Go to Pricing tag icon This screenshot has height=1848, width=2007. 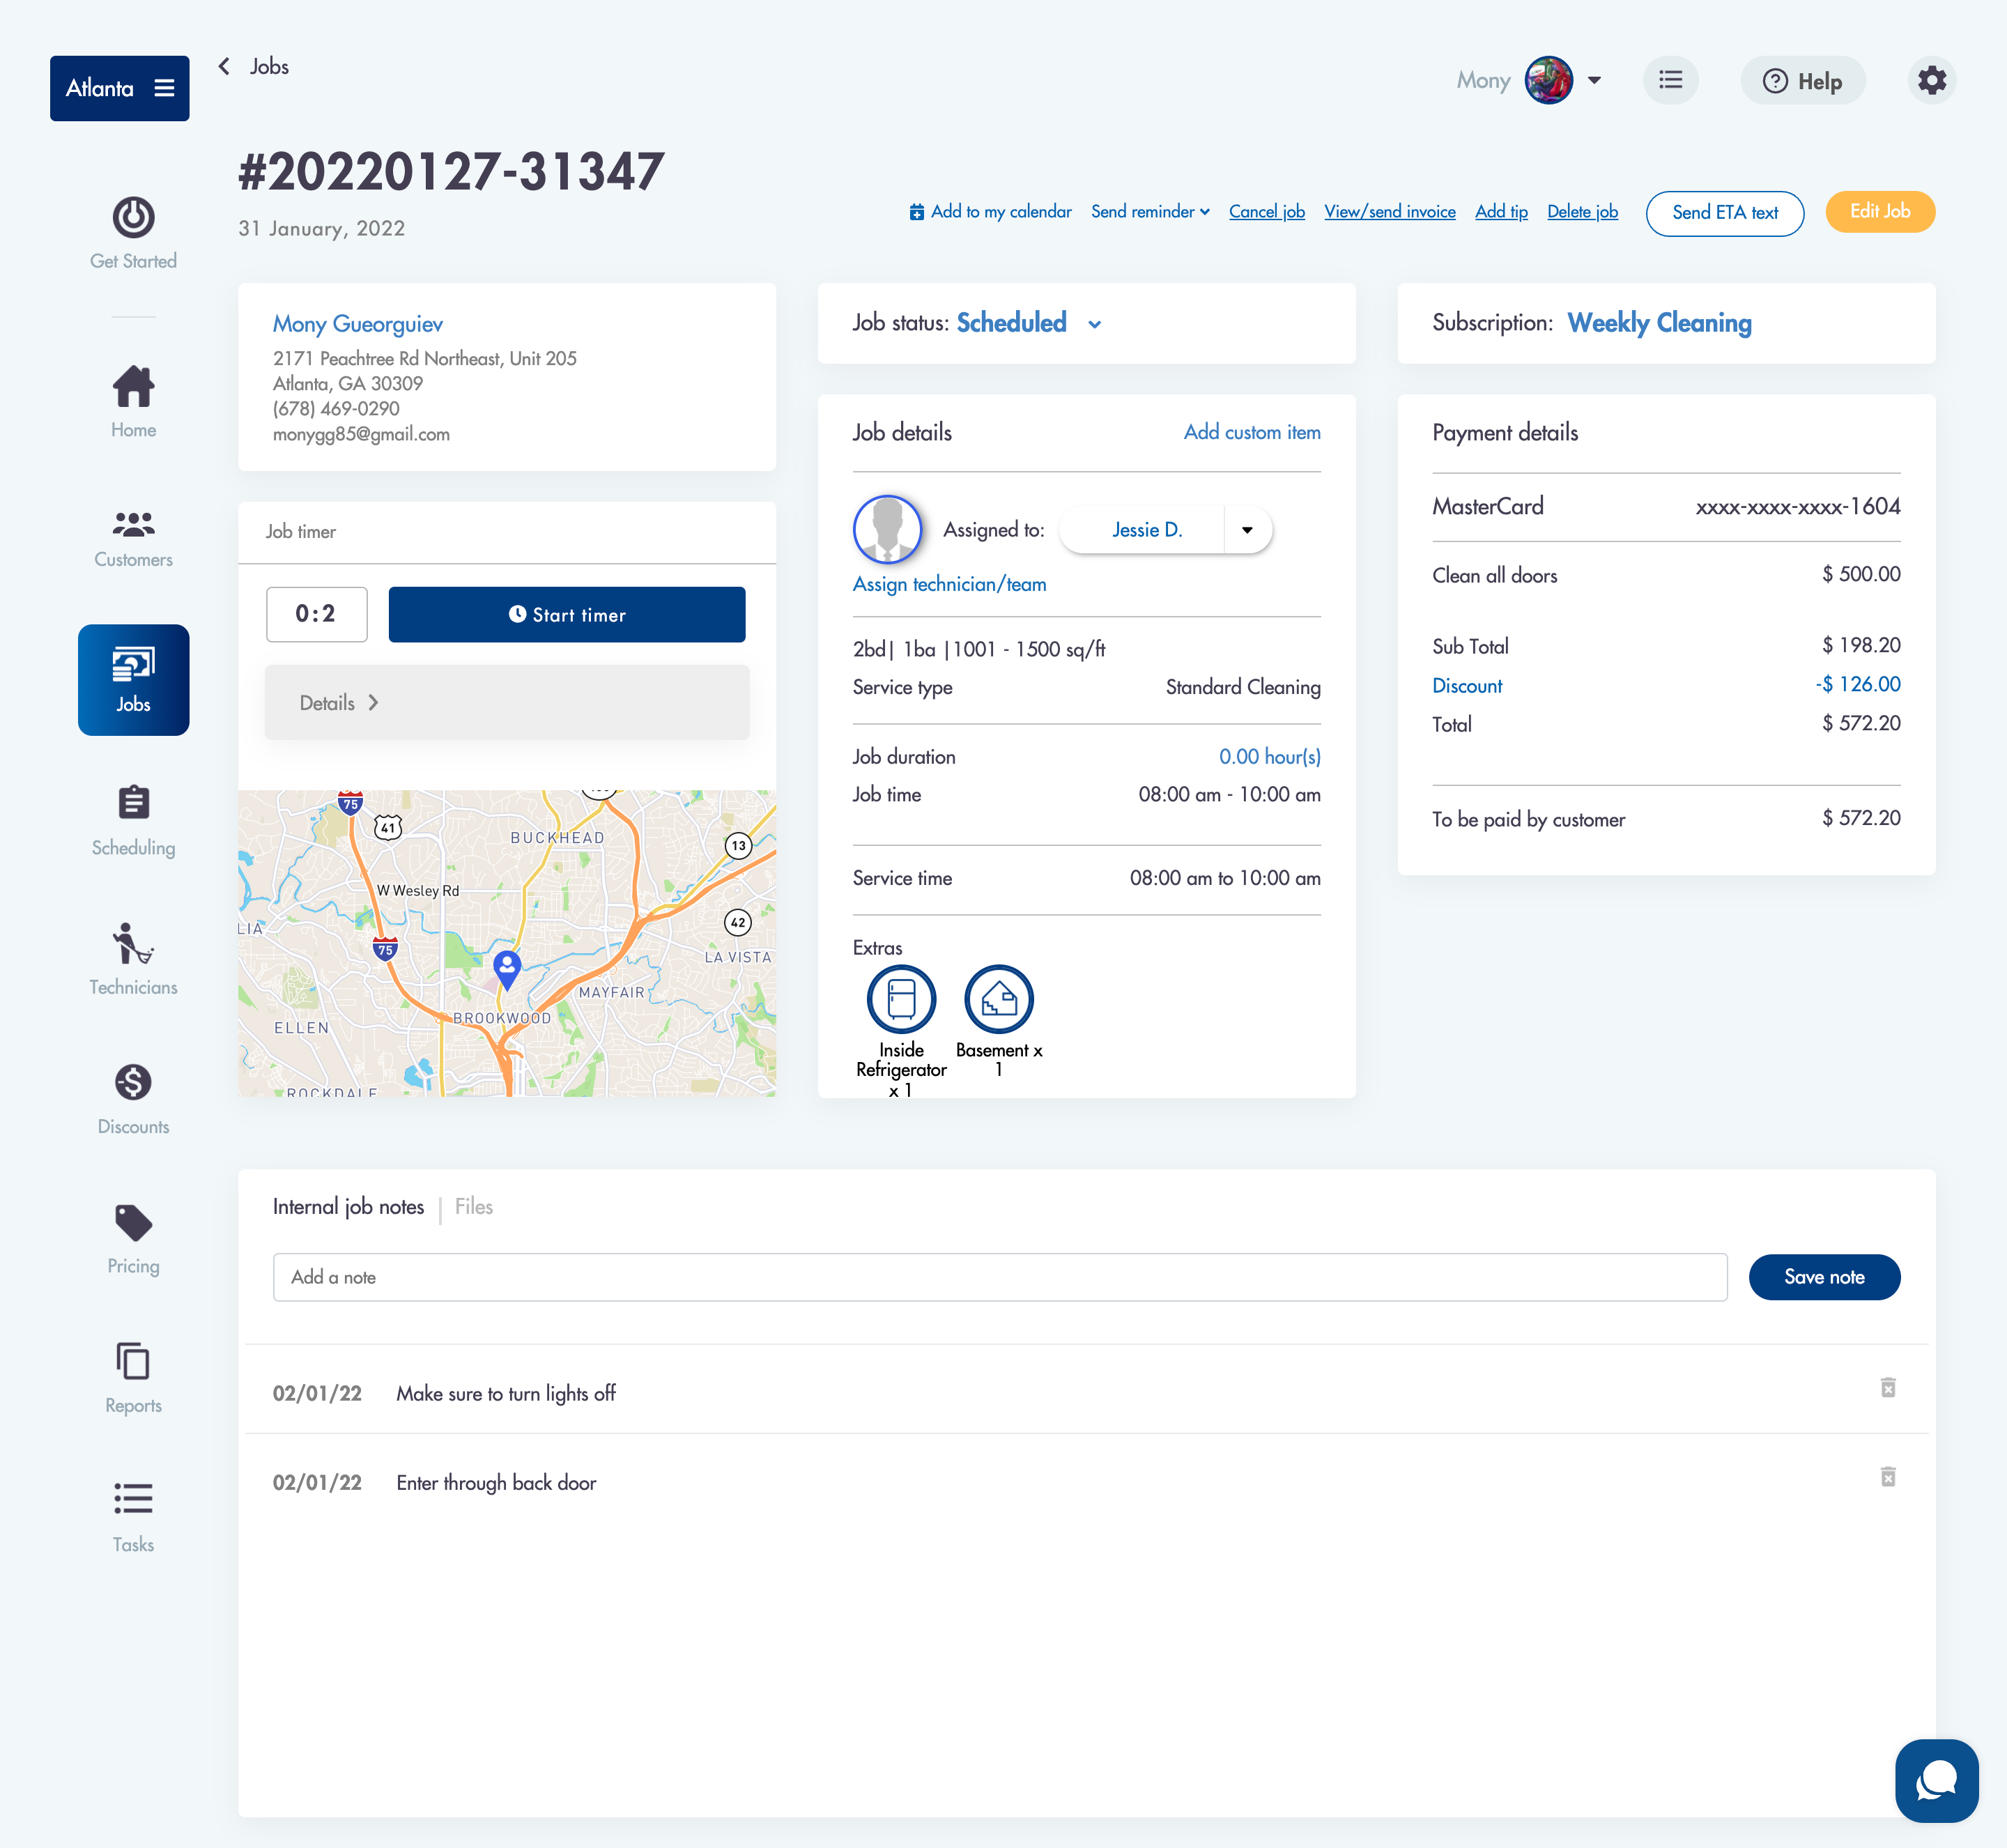click(x=133, y=1223)
